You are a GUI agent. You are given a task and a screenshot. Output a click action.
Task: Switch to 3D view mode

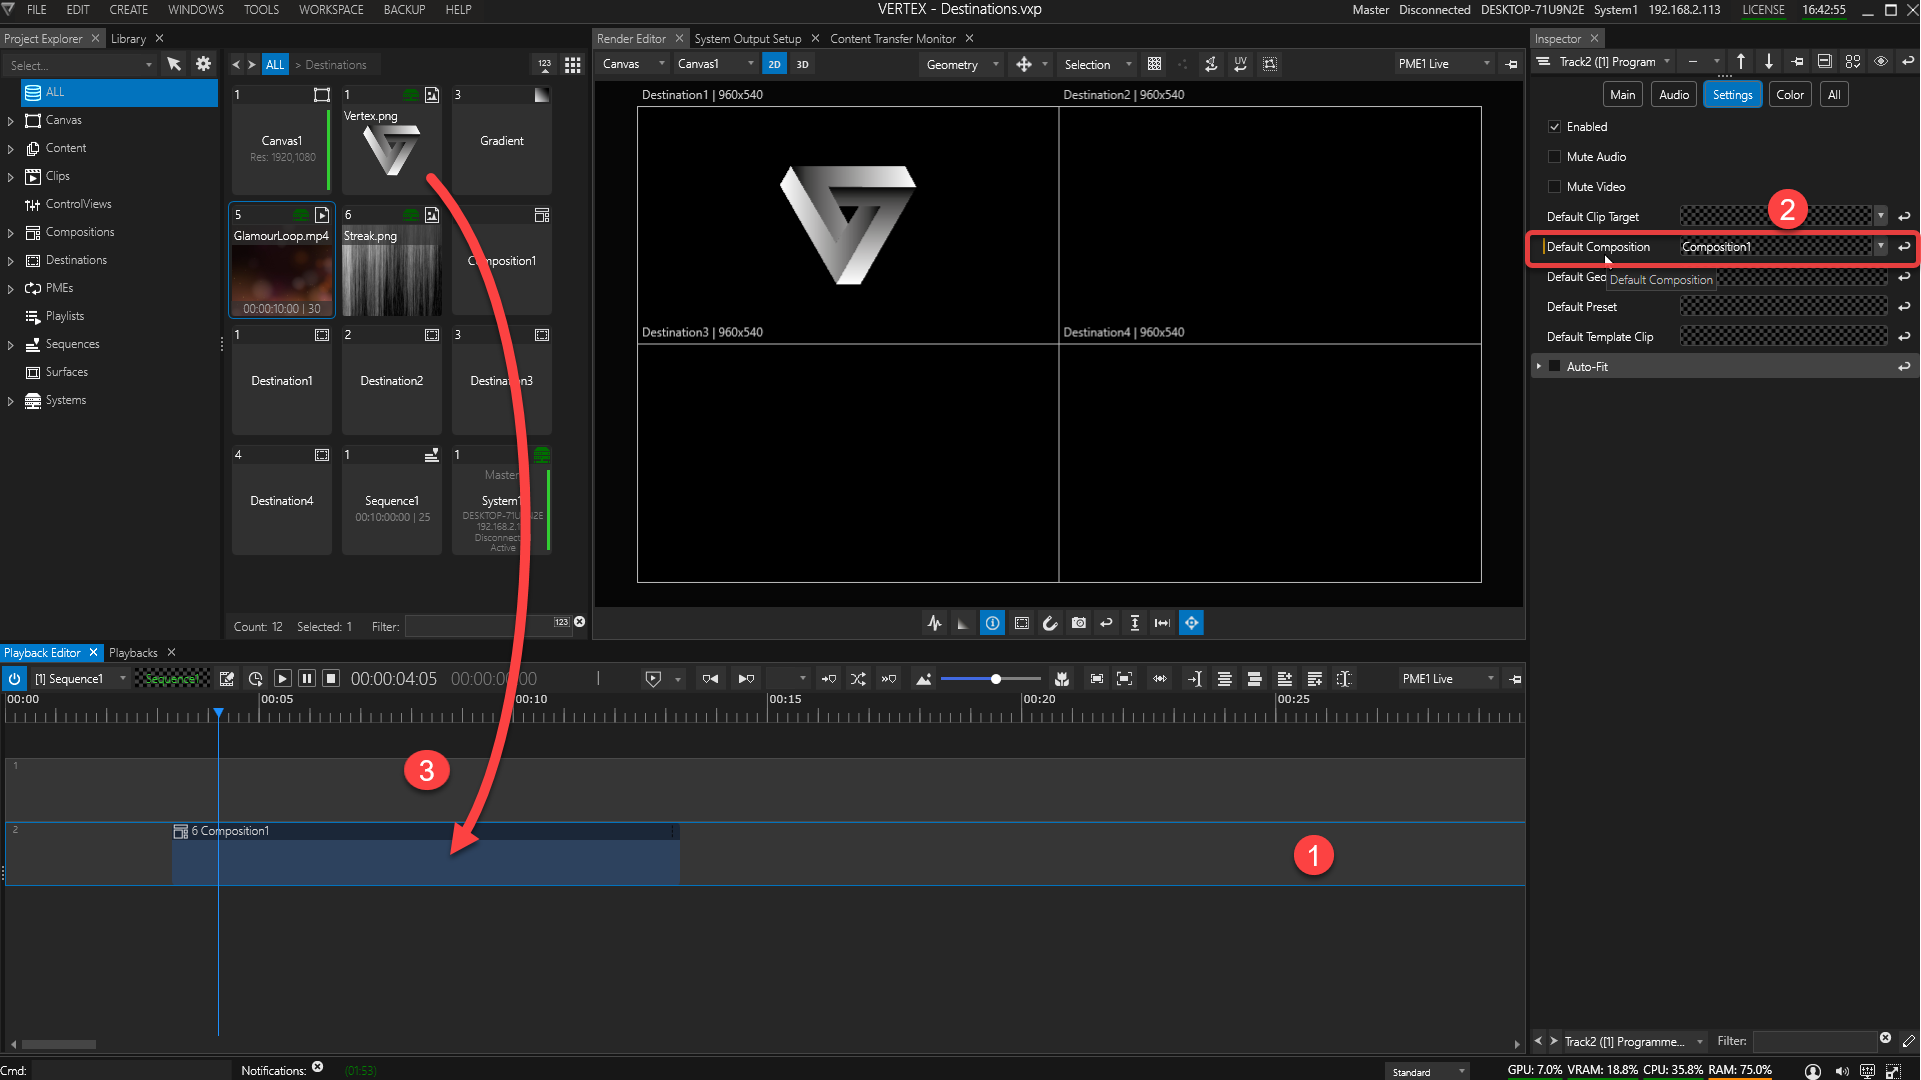coord(803,63)
